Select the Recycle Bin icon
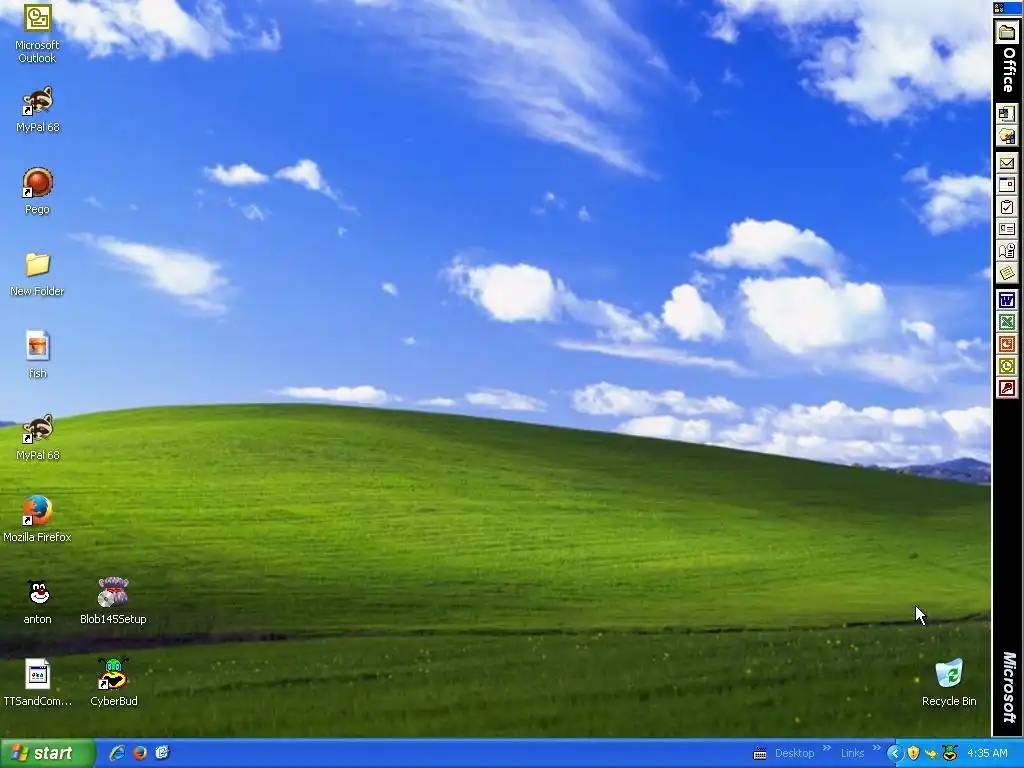This screenshot has width=1024, height=768. [949, 683]
